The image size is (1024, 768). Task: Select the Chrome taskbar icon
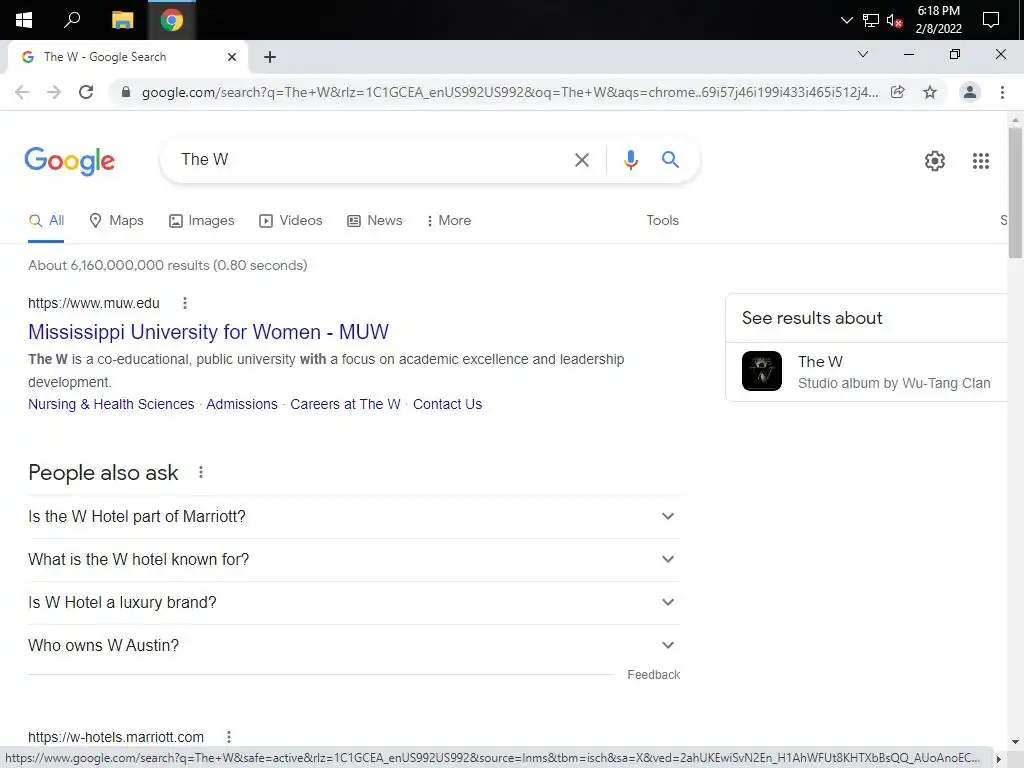pos(172,20)
